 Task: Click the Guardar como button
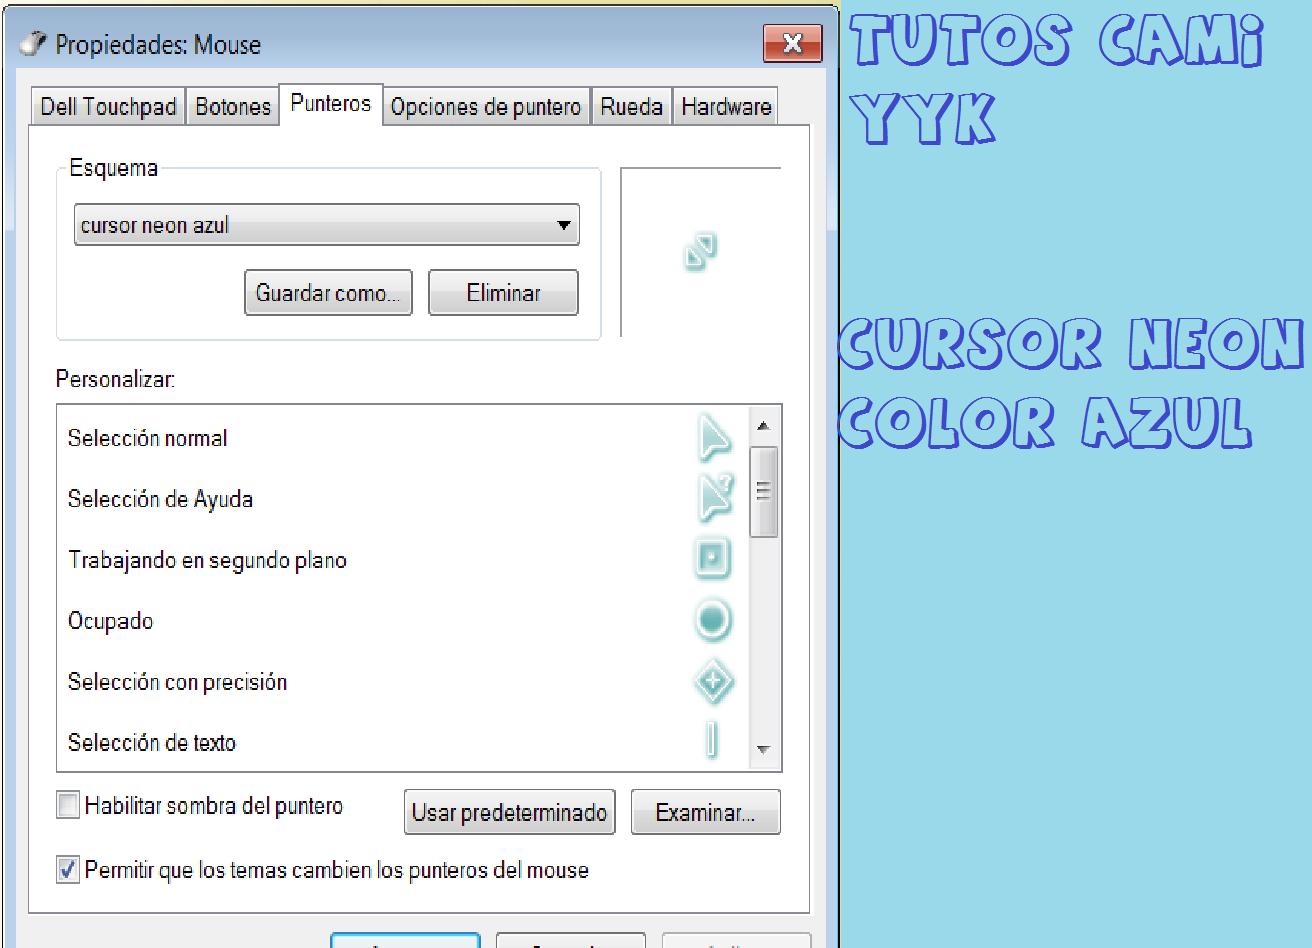click(328, 292)
